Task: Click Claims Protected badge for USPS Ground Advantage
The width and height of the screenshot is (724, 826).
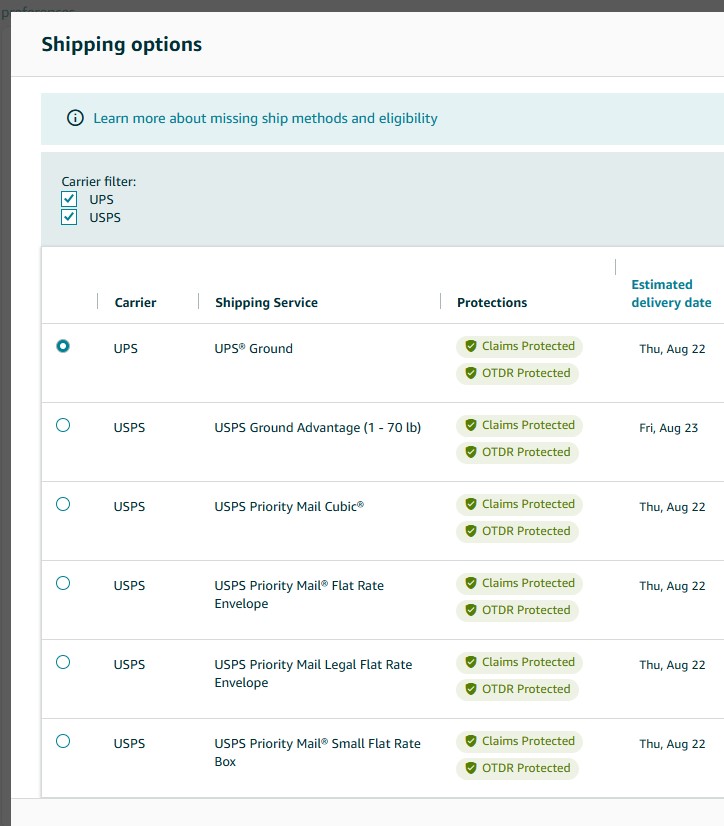Action: 519,425
